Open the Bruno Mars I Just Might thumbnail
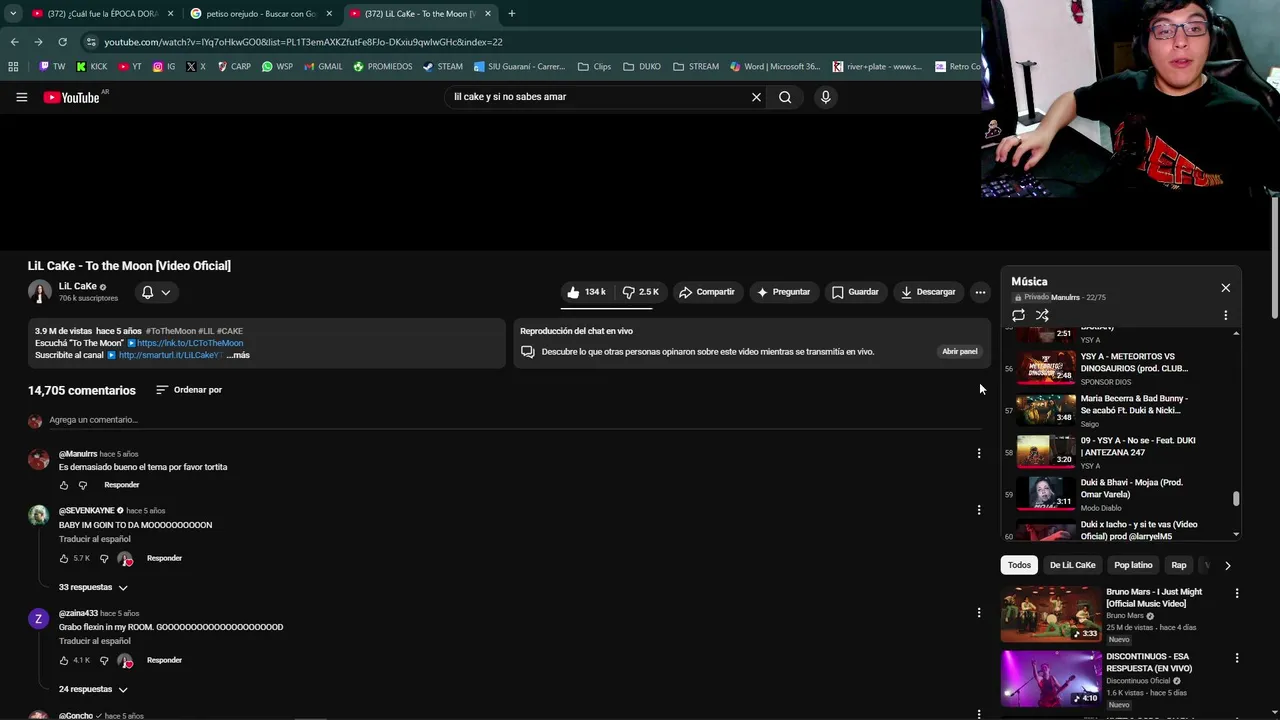 [1051, 613]
